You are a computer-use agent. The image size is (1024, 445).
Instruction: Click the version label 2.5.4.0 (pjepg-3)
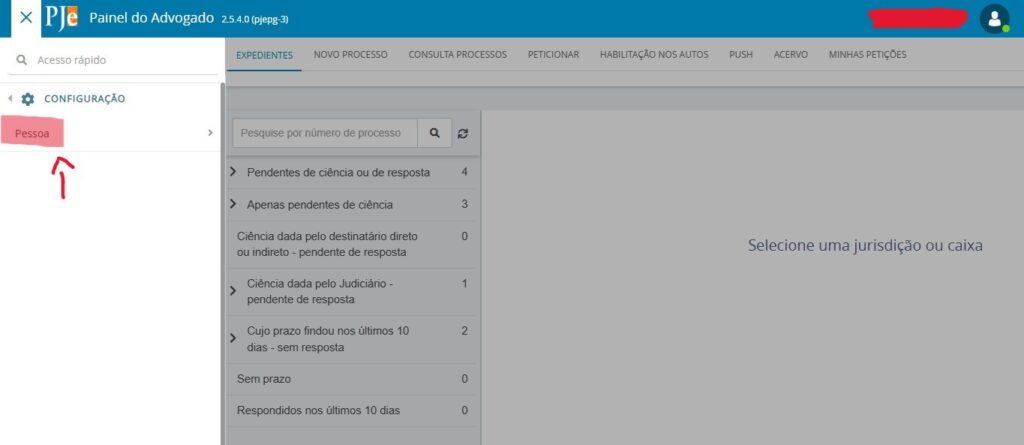255,20
